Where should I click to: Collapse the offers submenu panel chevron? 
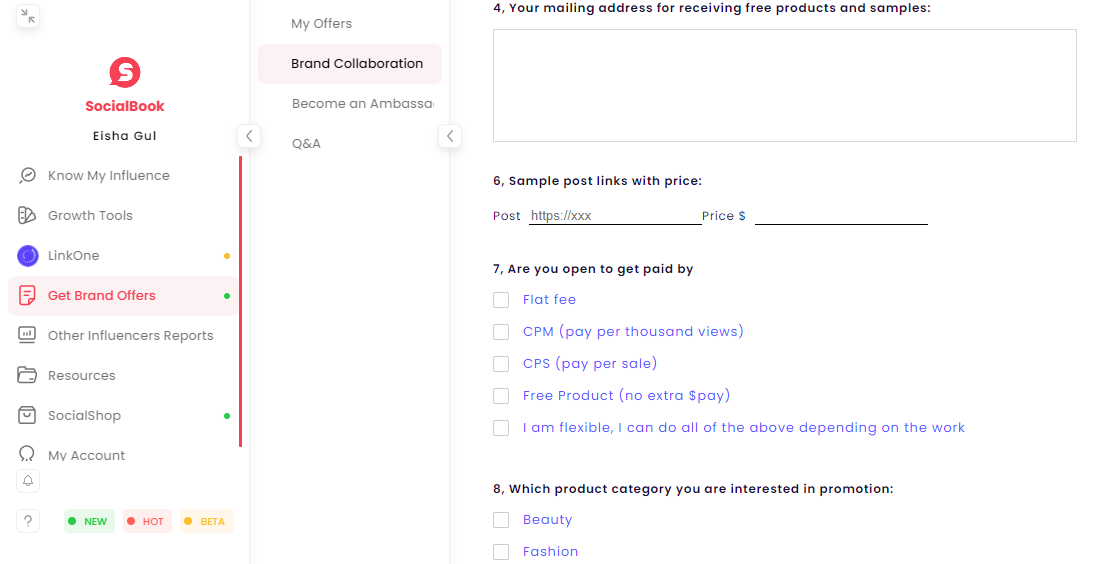pos(450,136)
